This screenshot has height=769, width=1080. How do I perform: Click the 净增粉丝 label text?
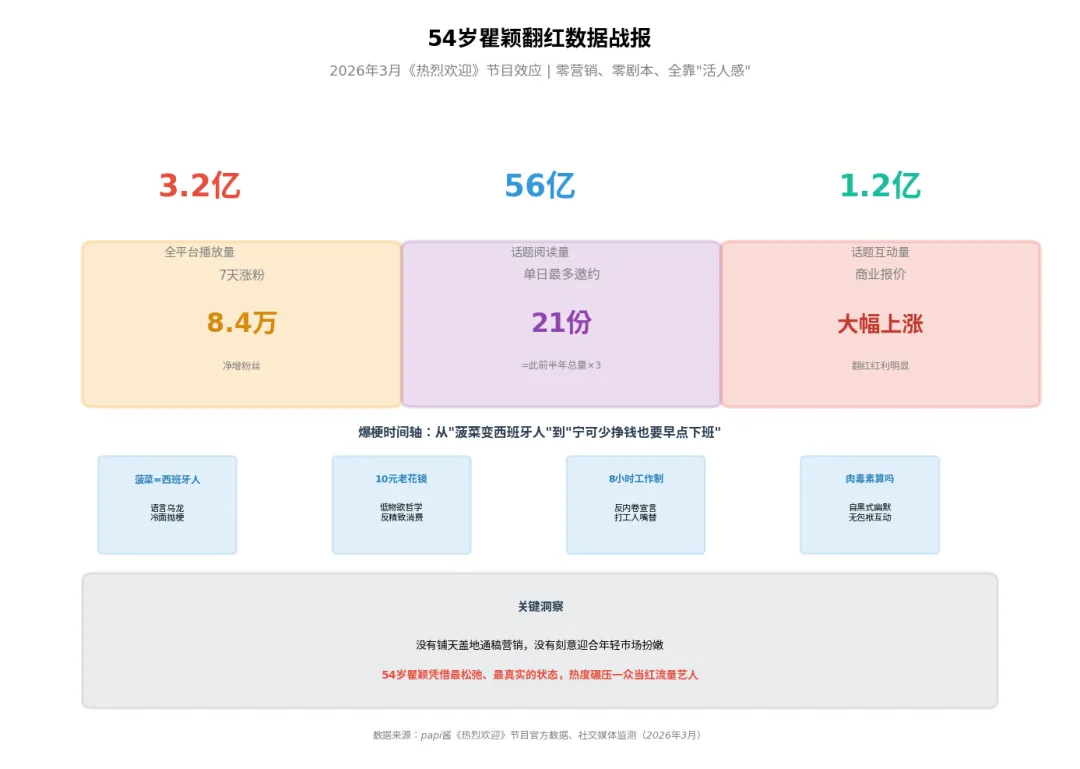click(x=240, y=363)
